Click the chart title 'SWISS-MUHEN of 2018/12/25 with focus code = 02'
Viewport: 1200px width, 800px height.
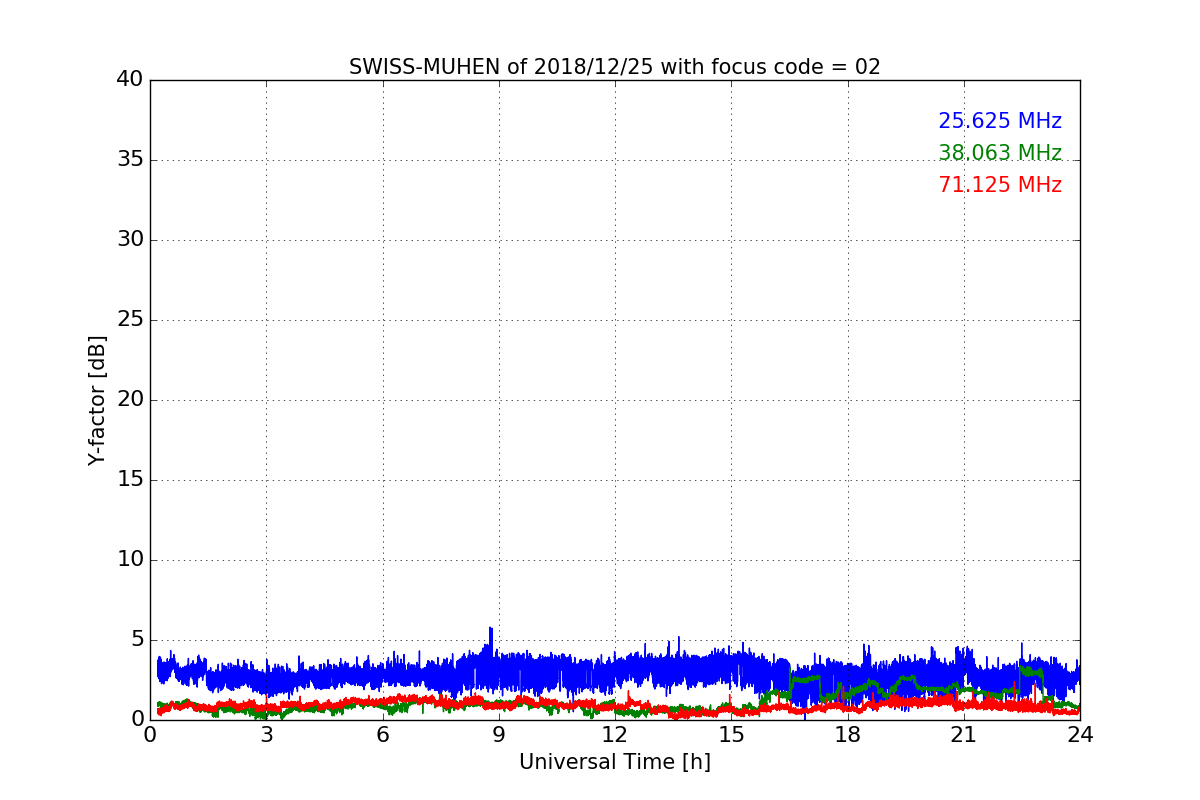point(615,67)
